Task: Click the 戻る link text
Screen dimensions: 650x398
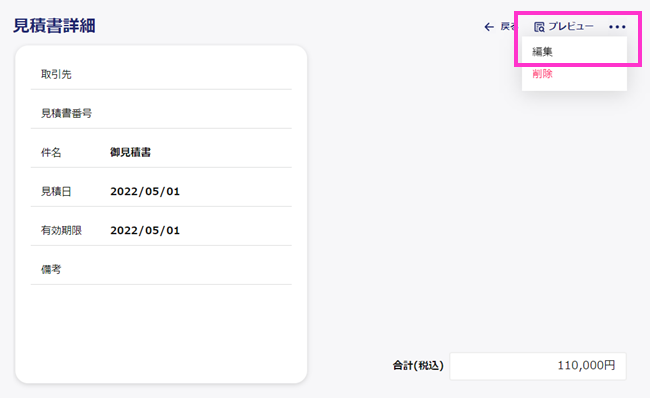Action: click(x=507, y=27)
